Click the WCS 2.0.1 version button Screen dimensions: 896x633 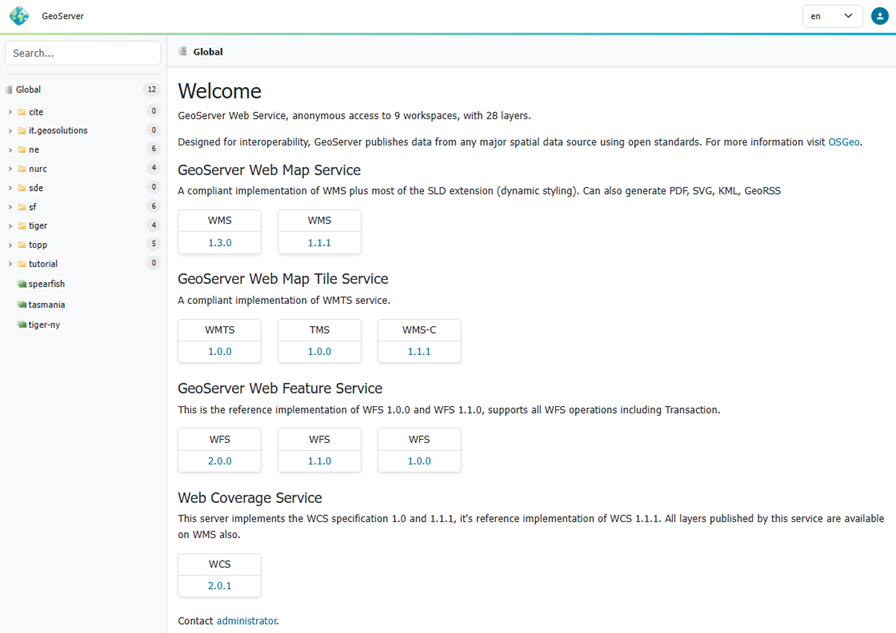pyautogui.click(x=219, y=586)
